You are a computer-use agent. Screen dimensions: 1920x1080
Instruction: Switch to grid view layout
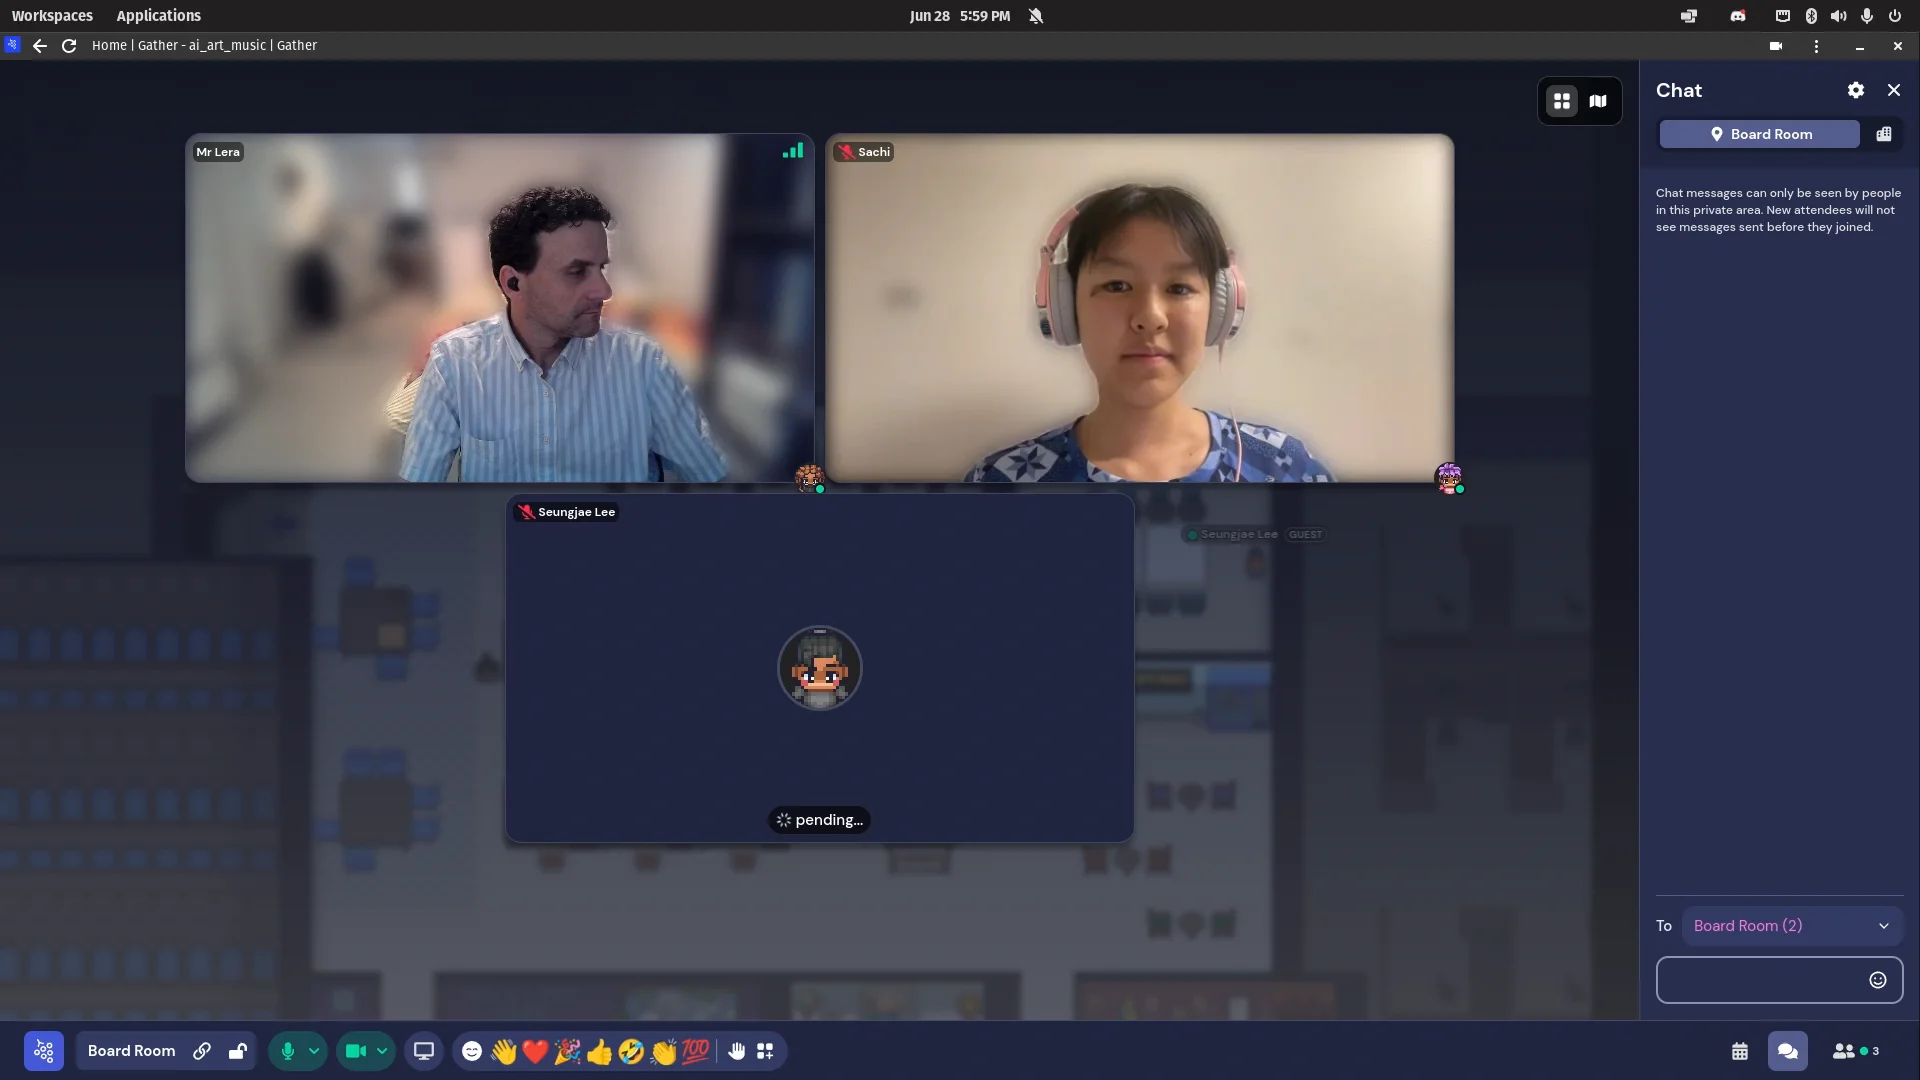pyautogui.click(x=1562, y=101)
